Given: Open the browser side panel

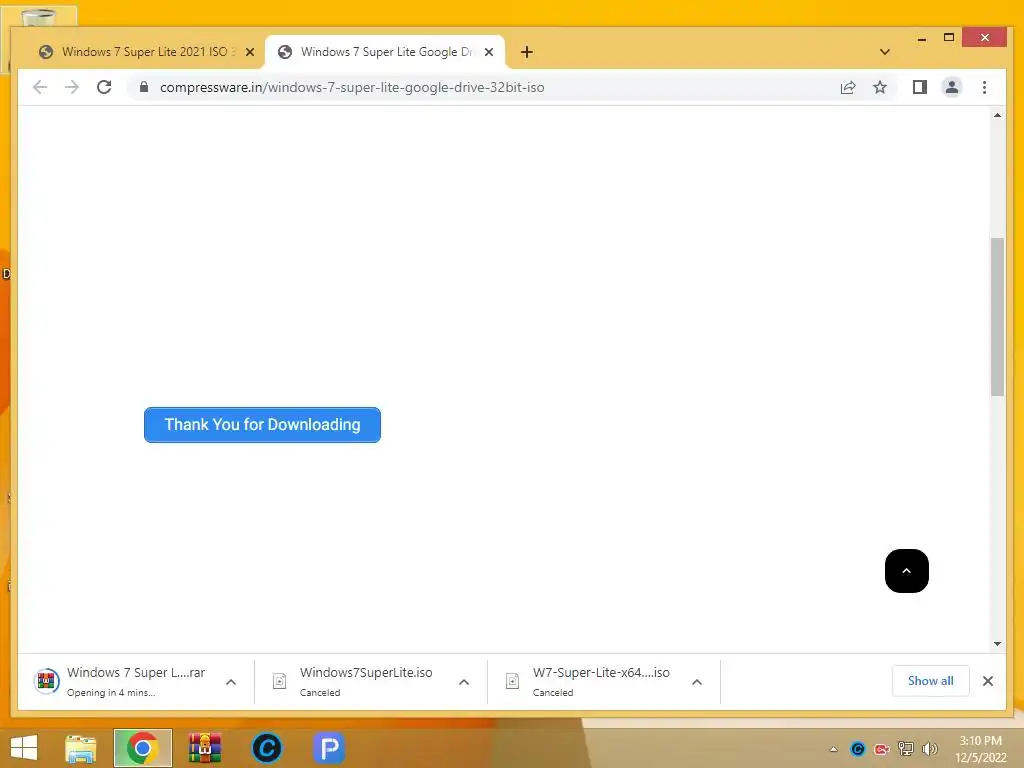Looking at the screenshot, I should pos(920,88).
